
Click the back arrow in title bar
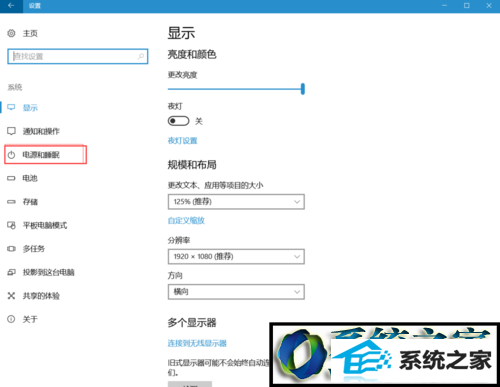(x=11, y=6)
